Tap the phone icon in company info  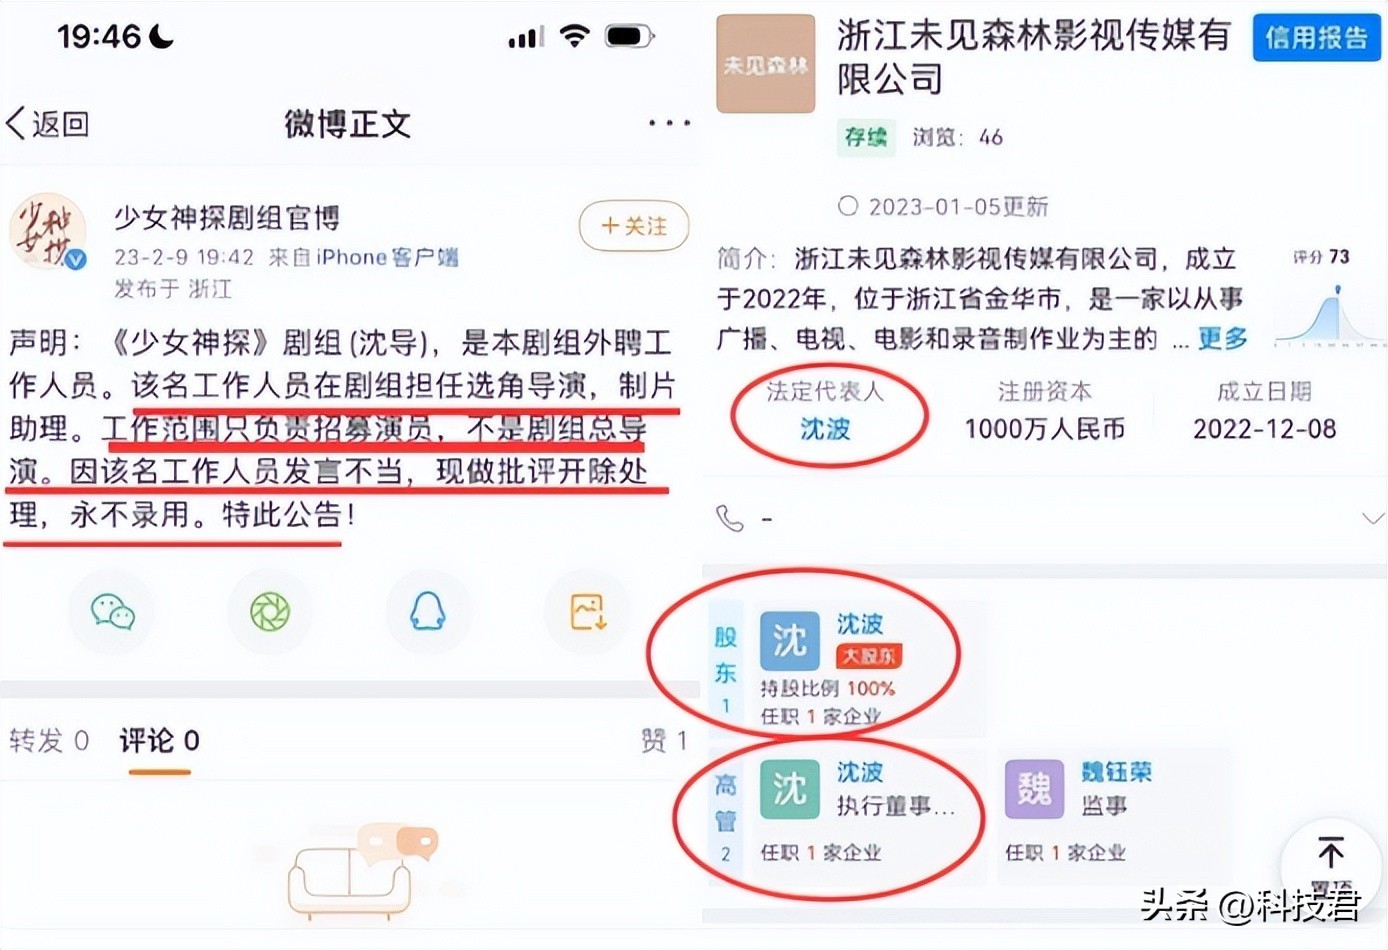pos(730,518)
